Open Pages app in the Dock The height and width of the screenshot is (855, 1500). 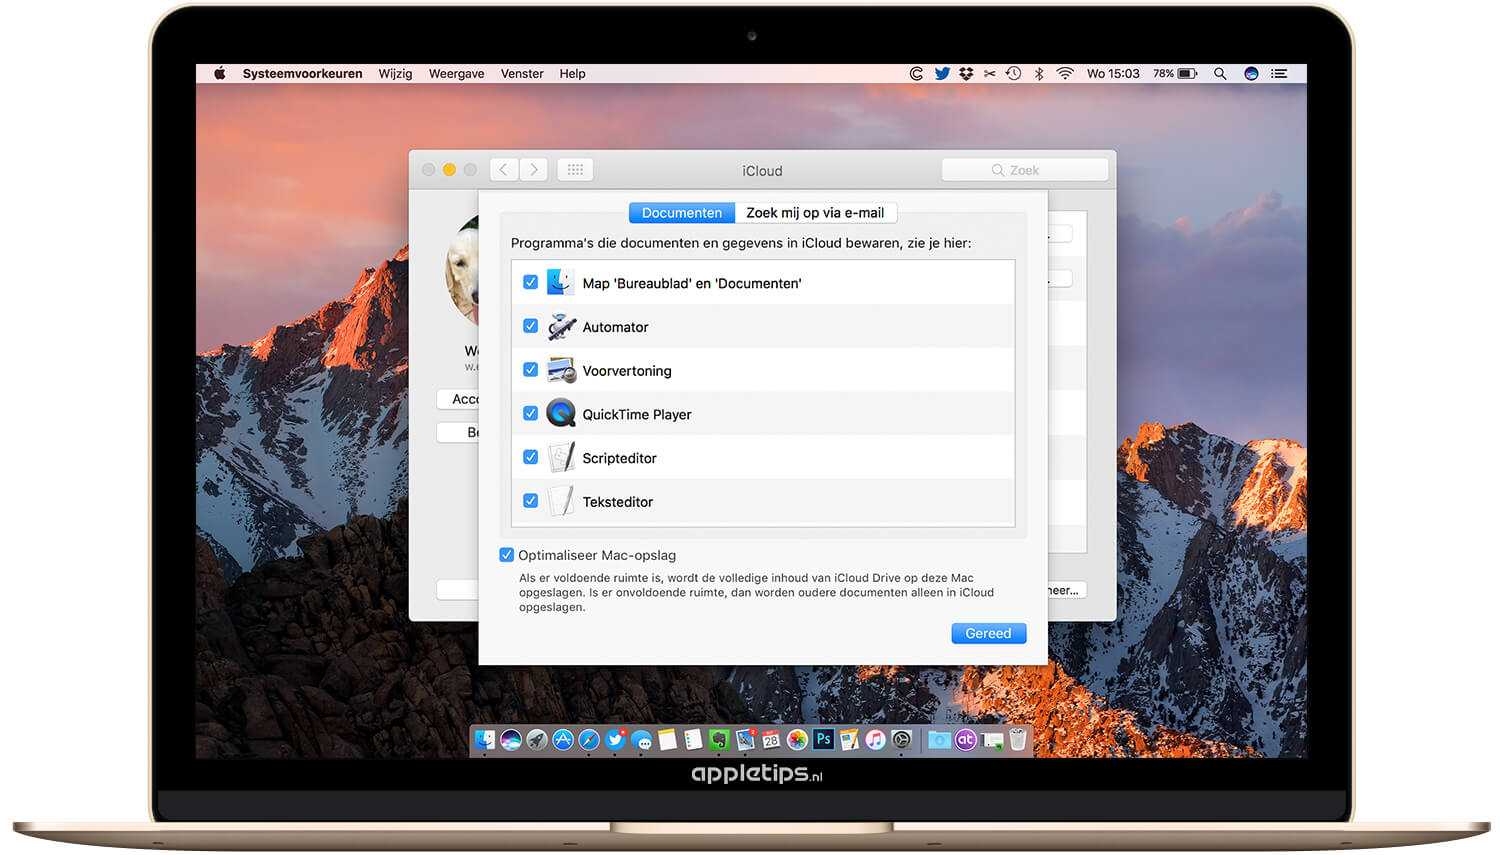click(850, 740)
